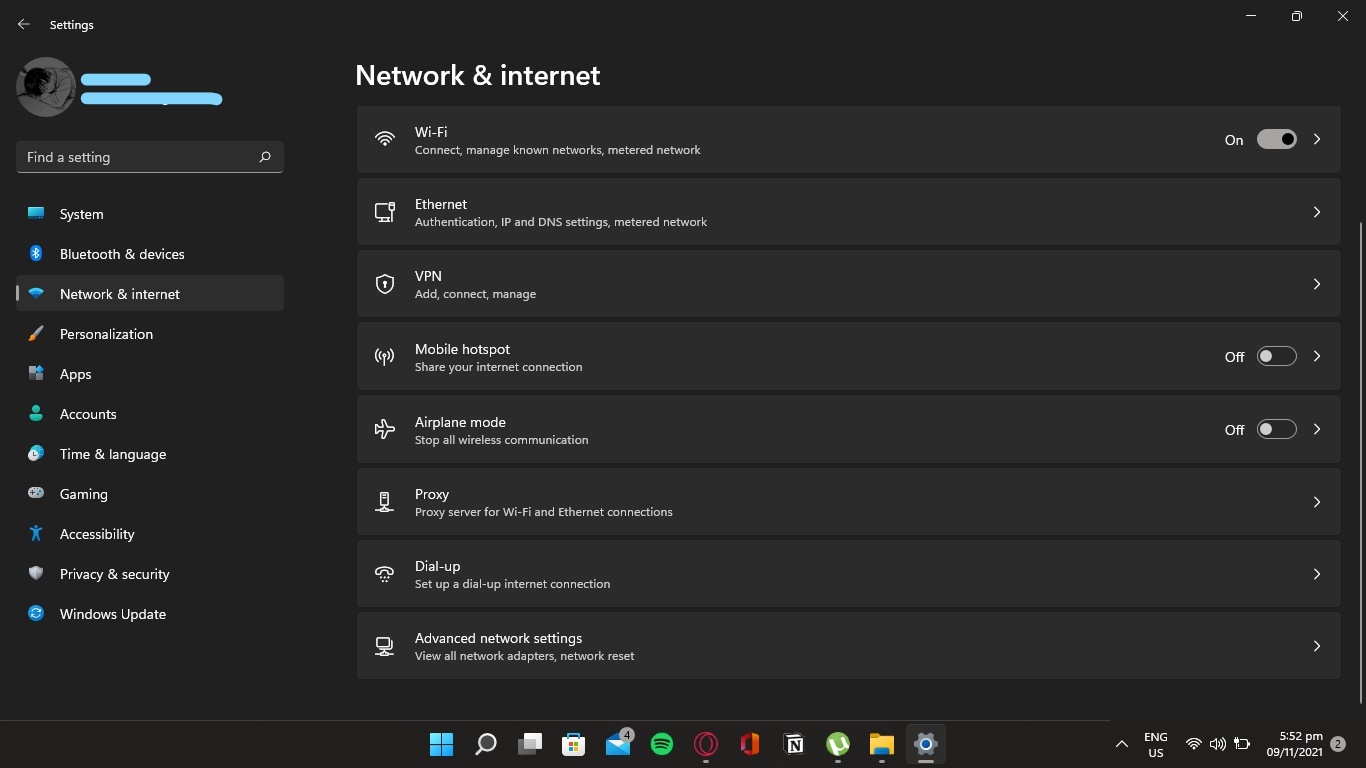
Task: Click the search magnifier in Find a setting
Action: click(x=265, y=157)
